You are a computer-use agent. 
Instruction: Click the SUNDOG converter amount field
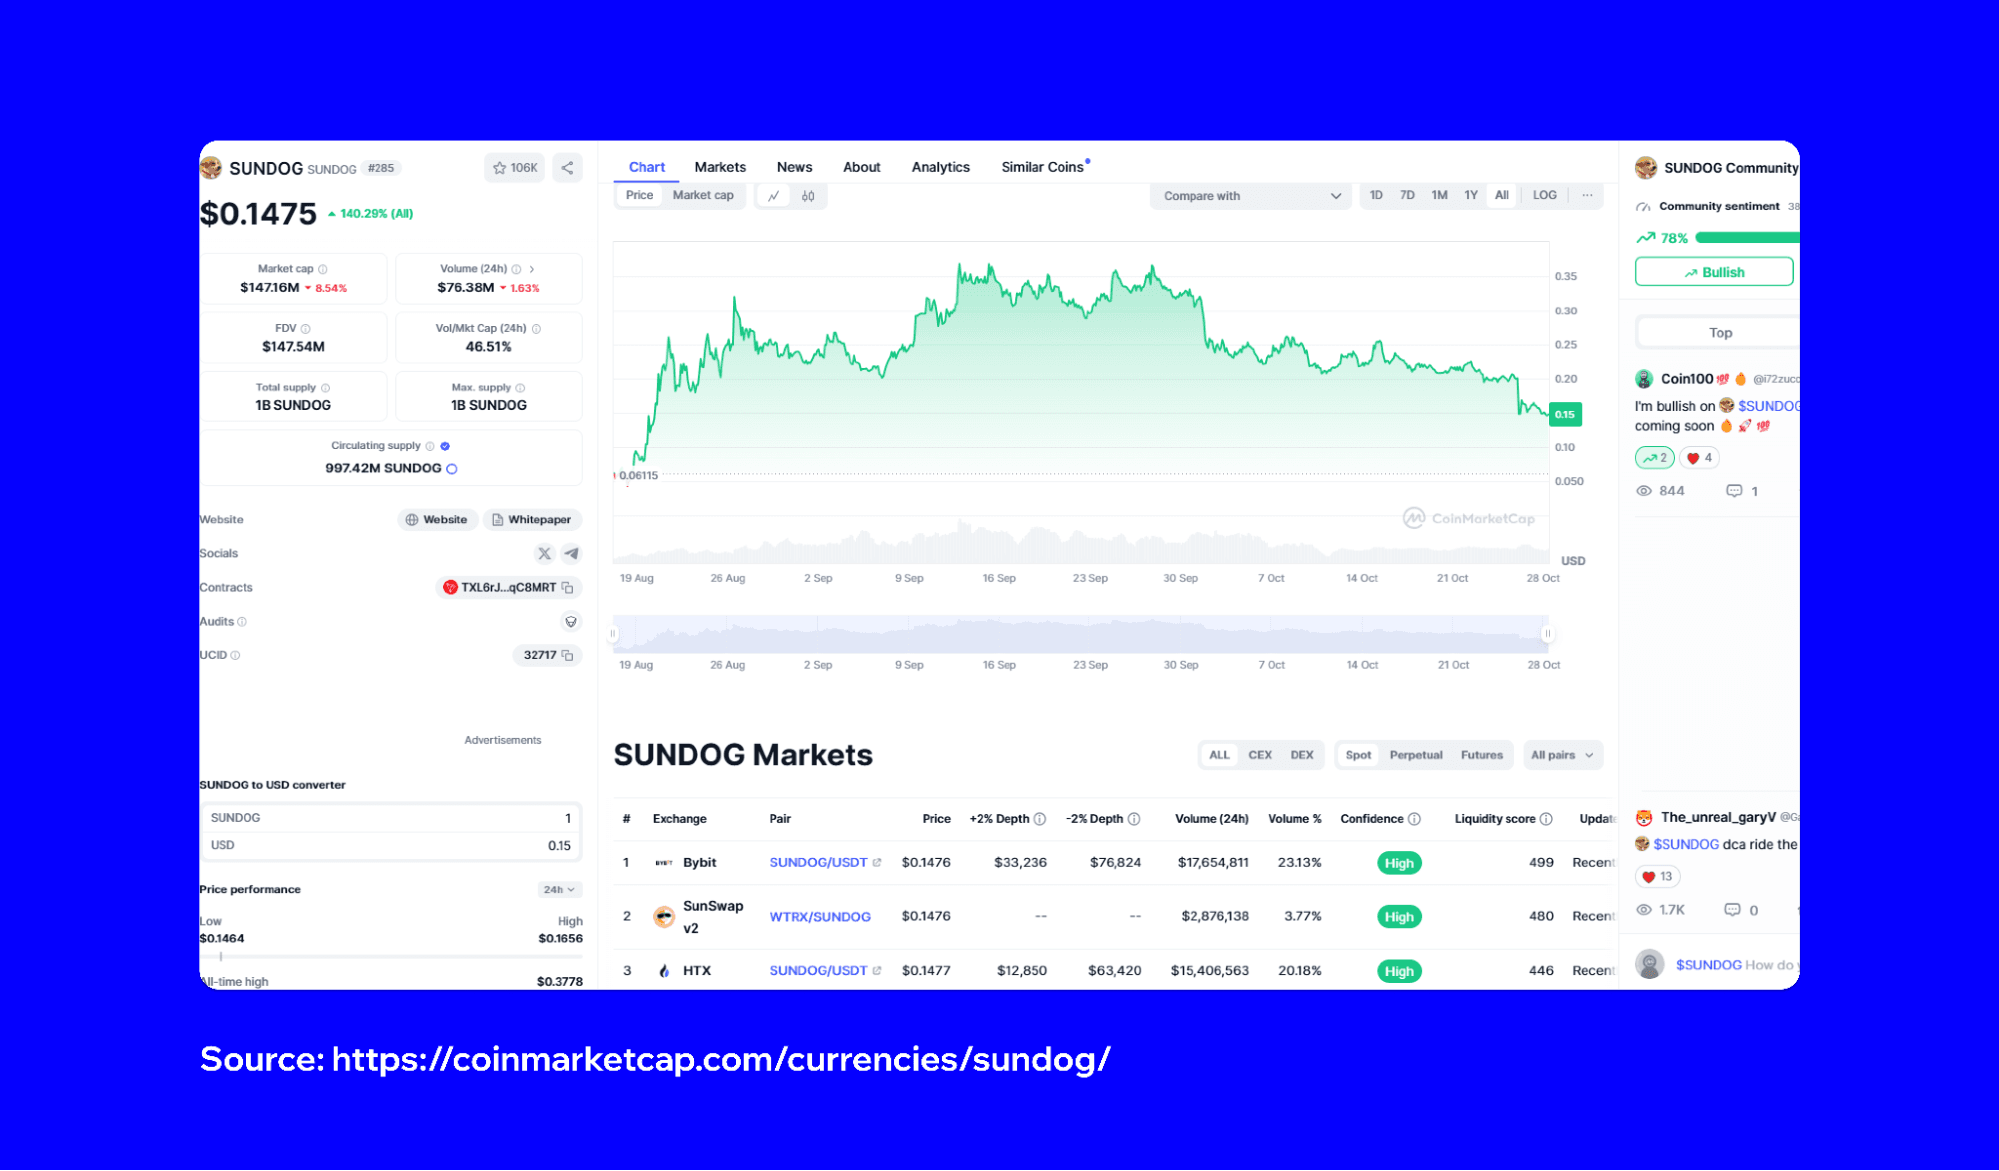coord(390,818)
